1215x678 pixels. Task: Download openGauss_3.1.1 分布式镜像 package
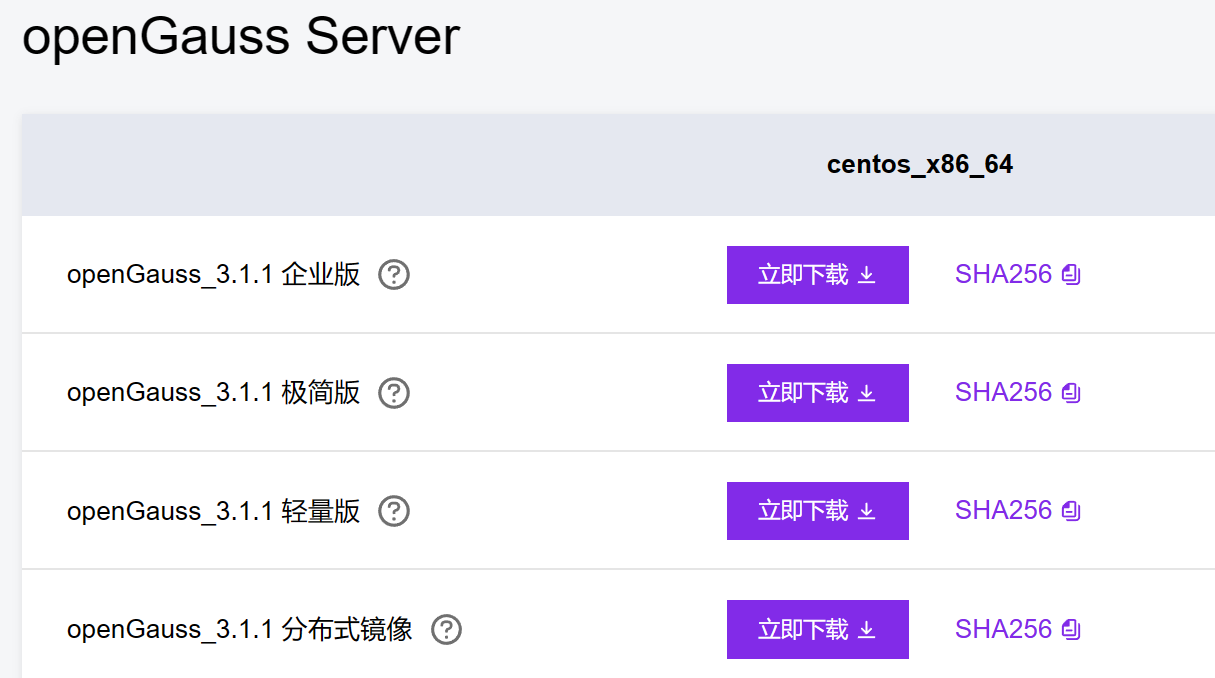click(817, 629)
